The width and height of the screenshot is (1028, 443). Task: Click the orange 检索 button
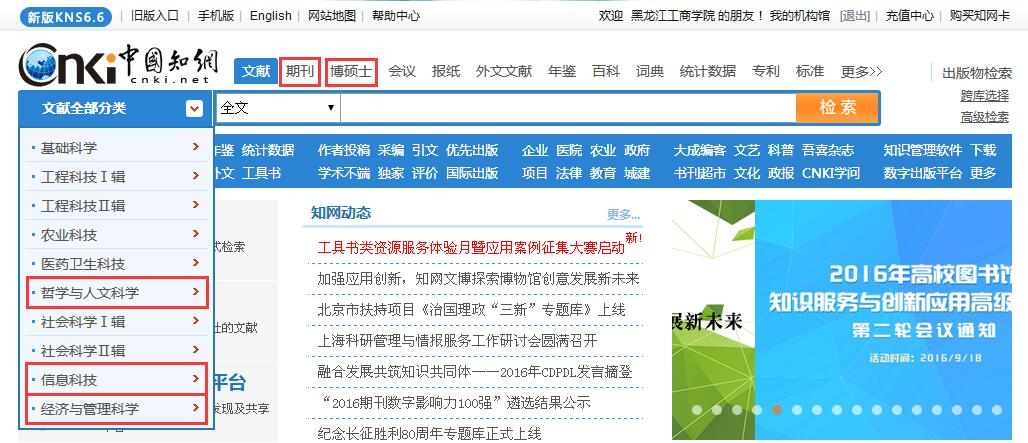coord(837,107)
